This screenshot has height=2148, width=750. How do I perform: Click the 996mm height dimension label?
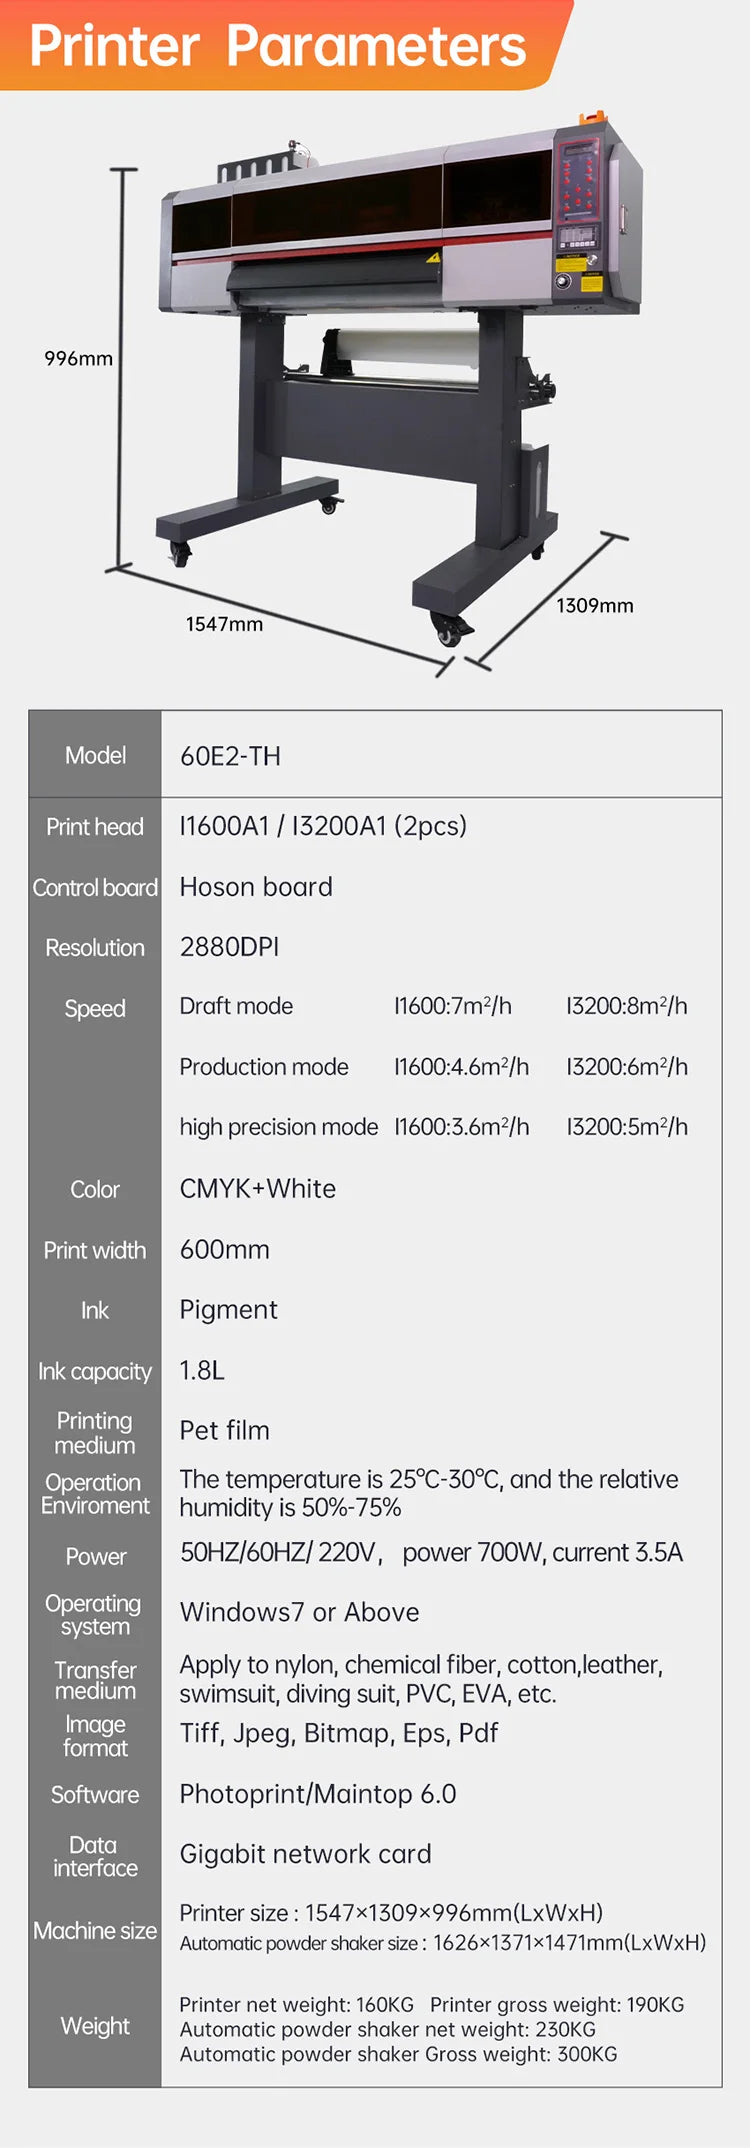(78, 359)
